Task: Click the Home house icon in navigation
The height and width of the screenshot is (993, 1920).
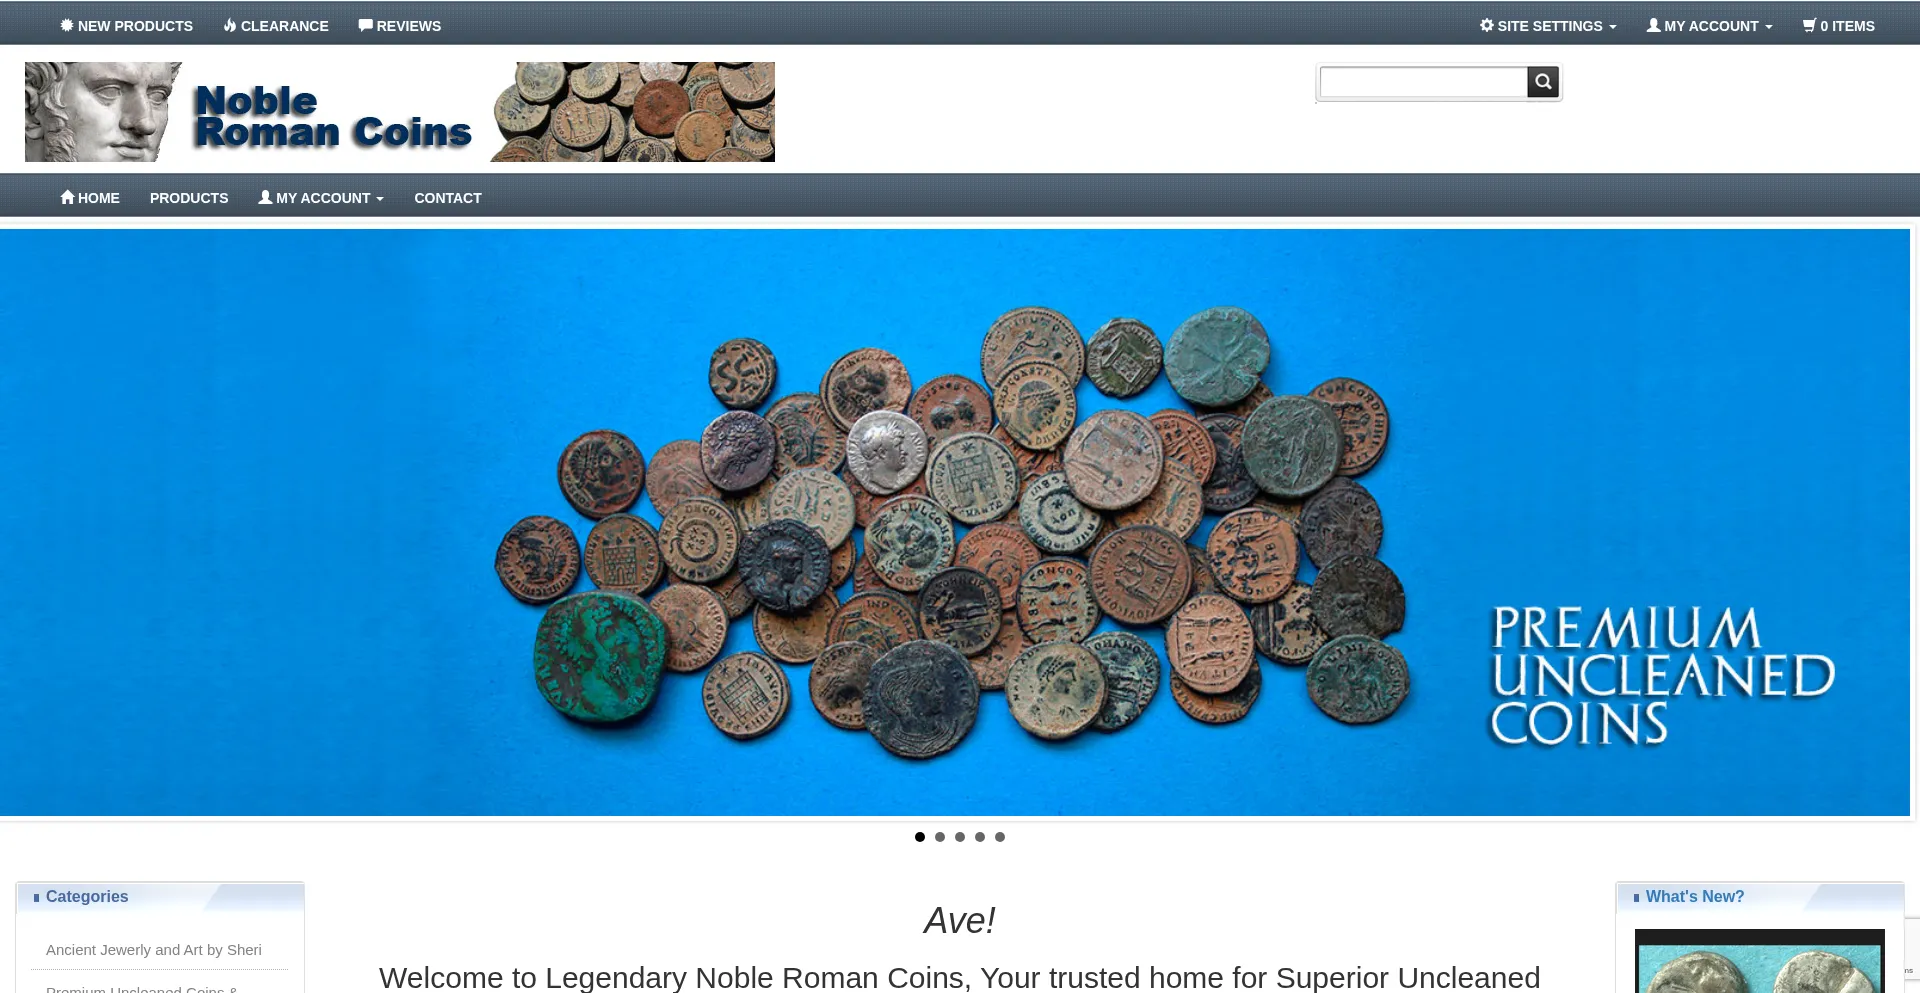Action: click(67, 198)
